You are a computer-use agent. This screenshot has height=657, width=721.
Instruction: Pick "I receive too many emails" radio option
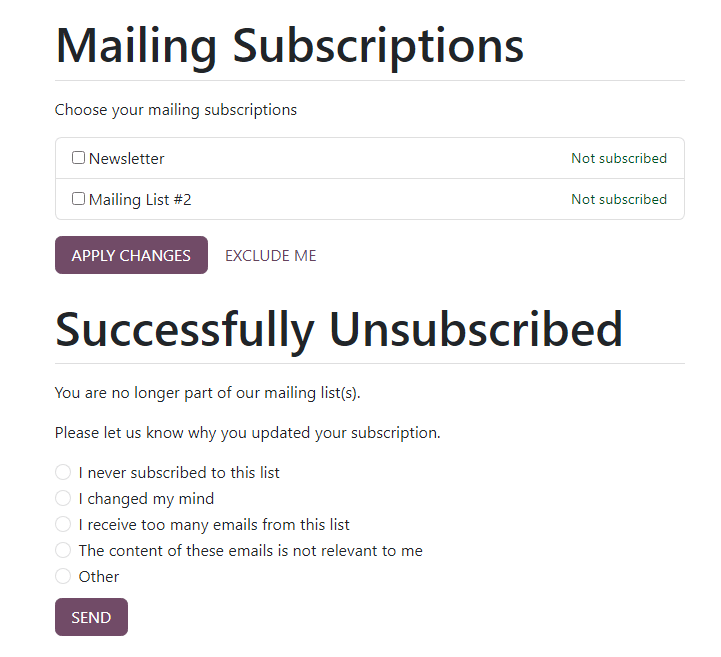click(x=63, y=524)
